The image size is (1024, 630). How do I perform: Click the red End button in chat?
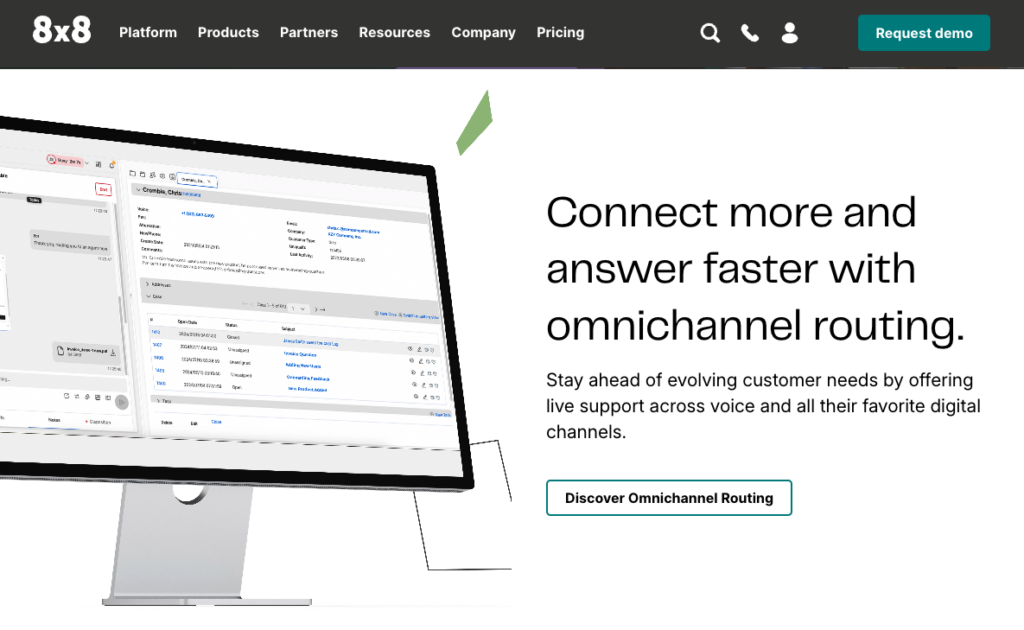103,189
